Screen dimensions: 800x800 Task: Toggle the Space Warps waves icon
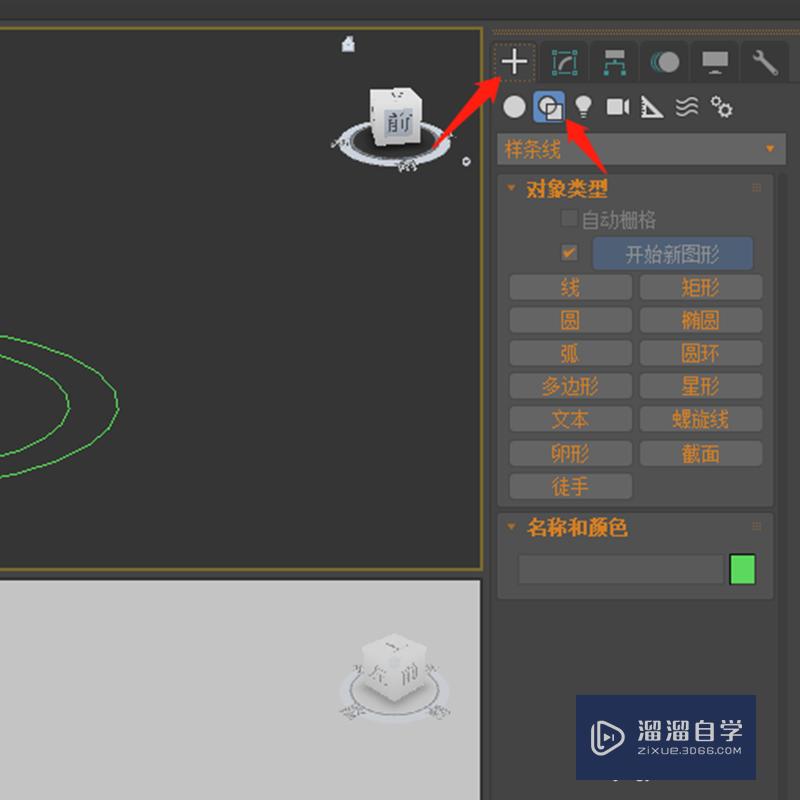point(687,107)
